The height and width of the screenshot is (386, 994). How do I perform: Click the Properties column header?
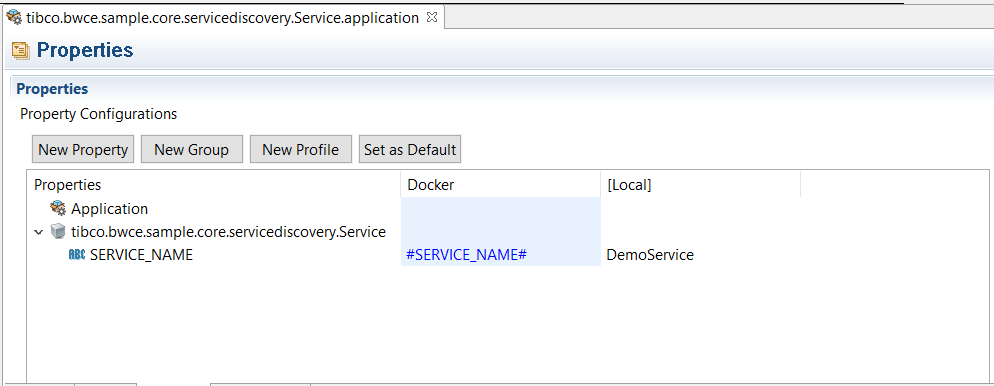[214, 184]
